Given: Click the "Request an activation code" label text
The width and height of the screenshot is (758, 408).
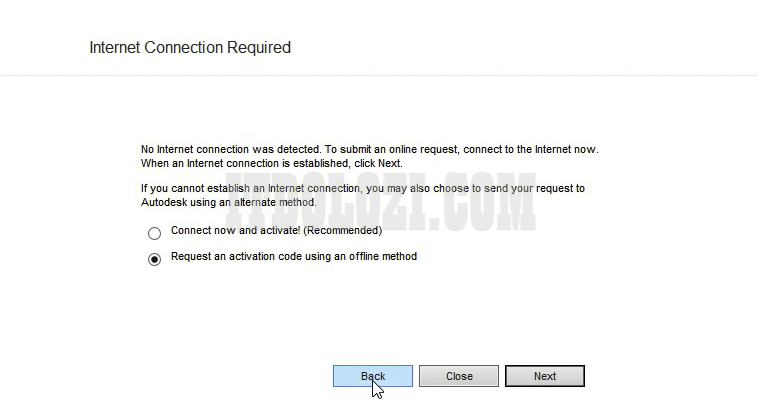Looking at the screenshot, I should [260, 257].
